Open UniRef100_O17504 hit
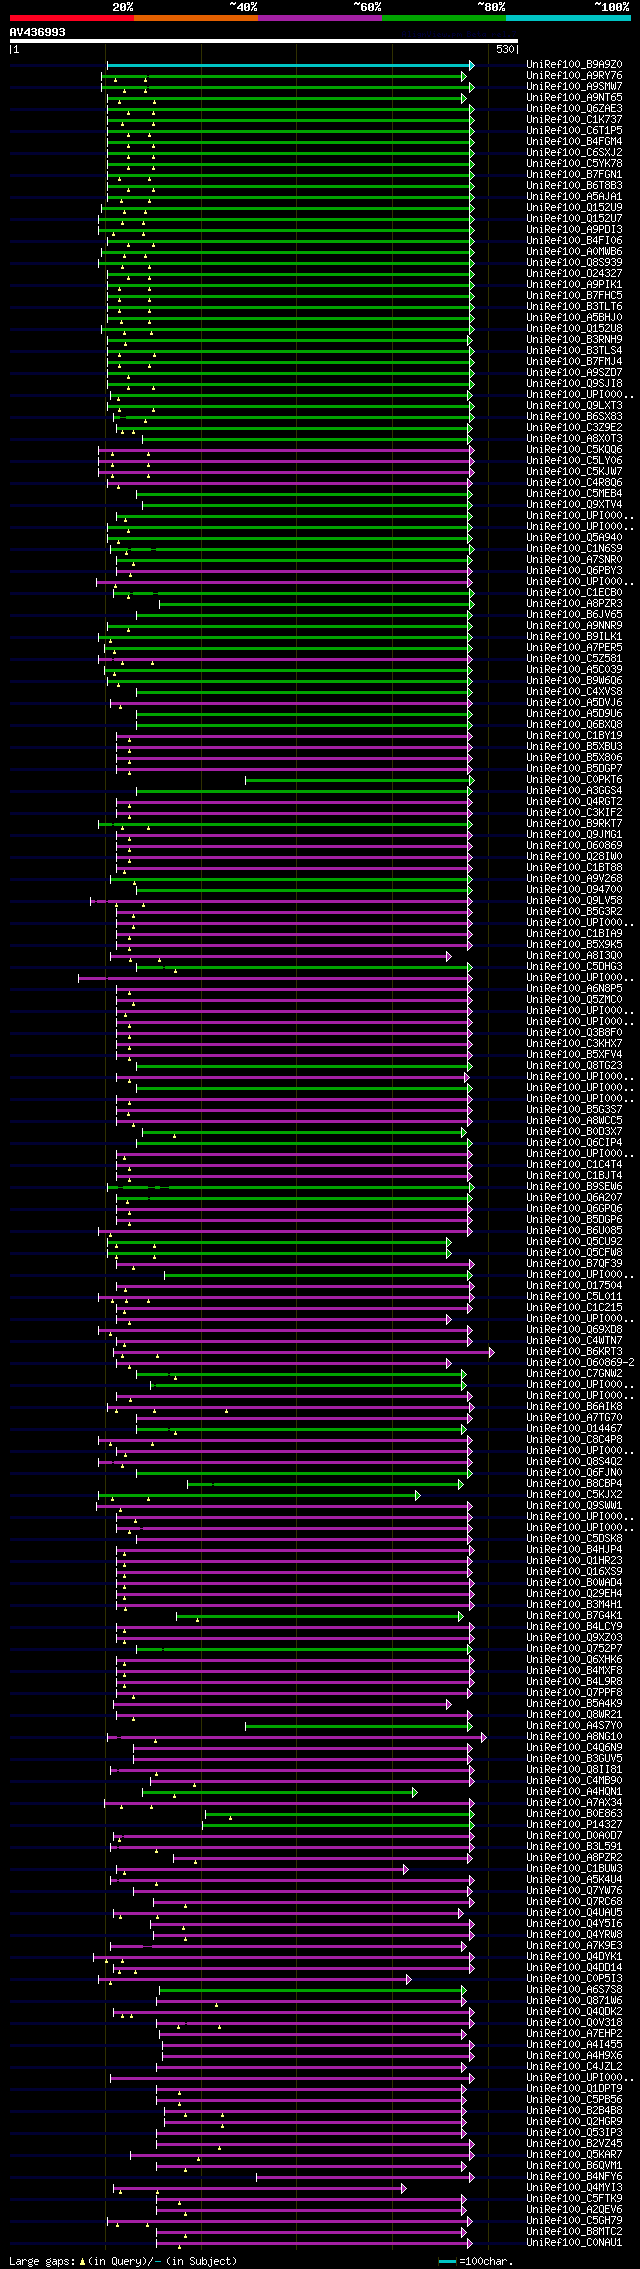The image size is (640, 2269). [574, 1286]
